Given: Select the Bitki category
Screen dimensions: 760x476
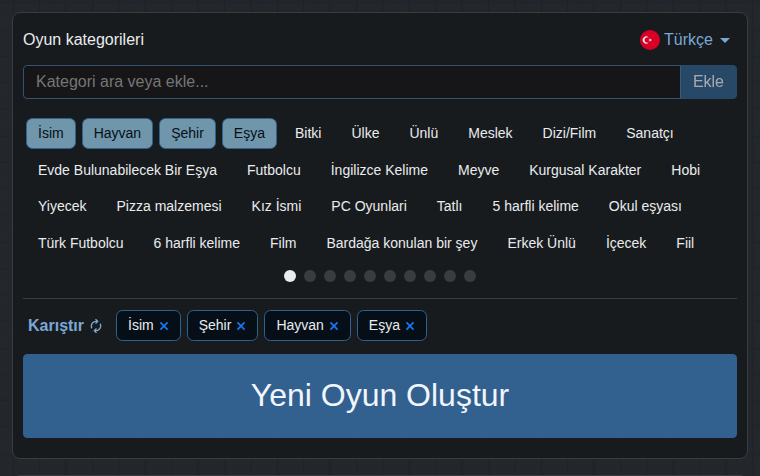Looking at the screenshot, I should pyautogui.click(x=308, y=133).
